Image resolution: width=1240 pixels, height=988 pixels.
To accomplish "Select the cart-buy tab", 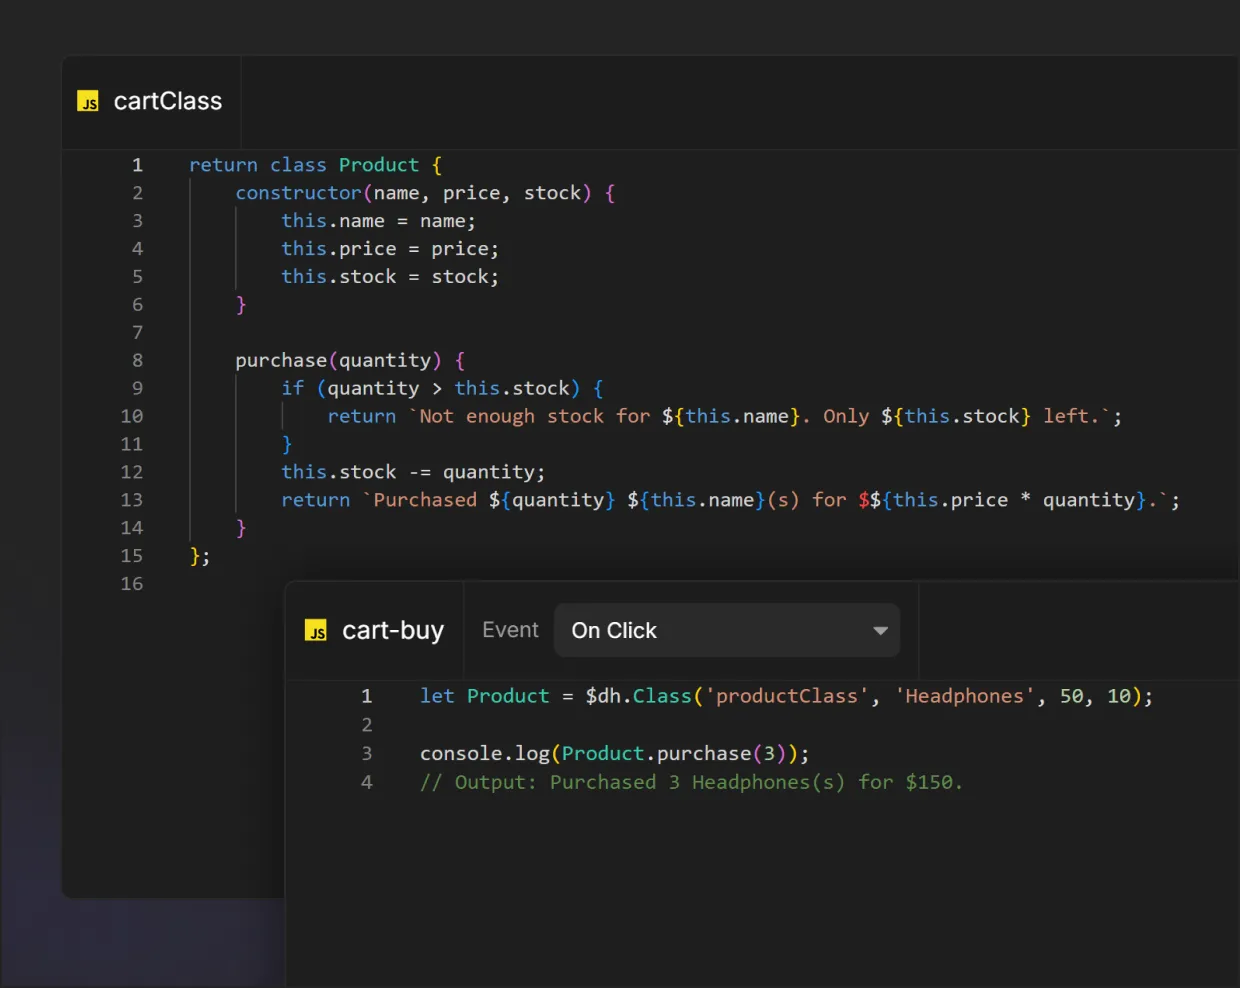I will point(375,630).
